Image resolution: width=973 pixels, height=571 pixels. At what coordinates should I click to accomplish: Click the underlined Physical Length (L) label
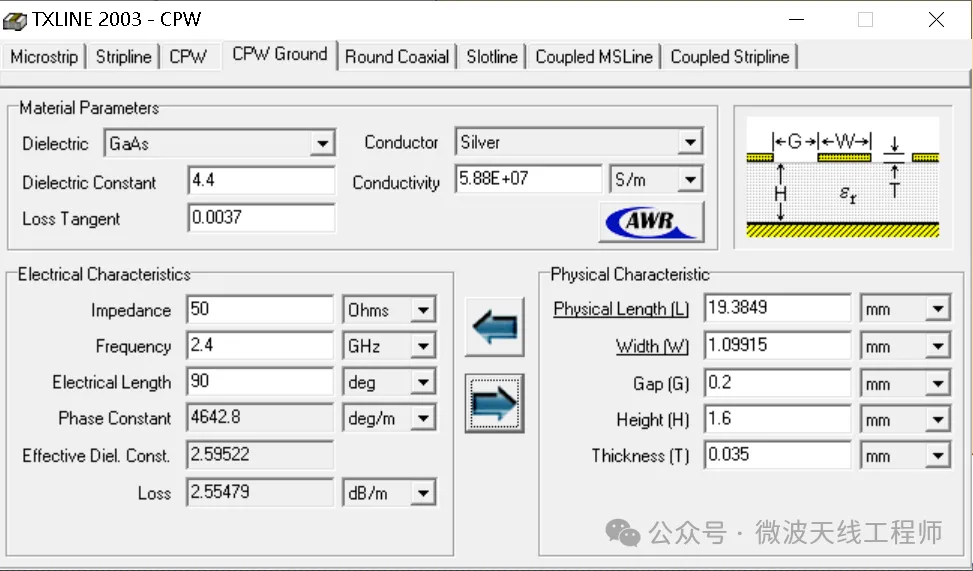(x=621, y=309)
